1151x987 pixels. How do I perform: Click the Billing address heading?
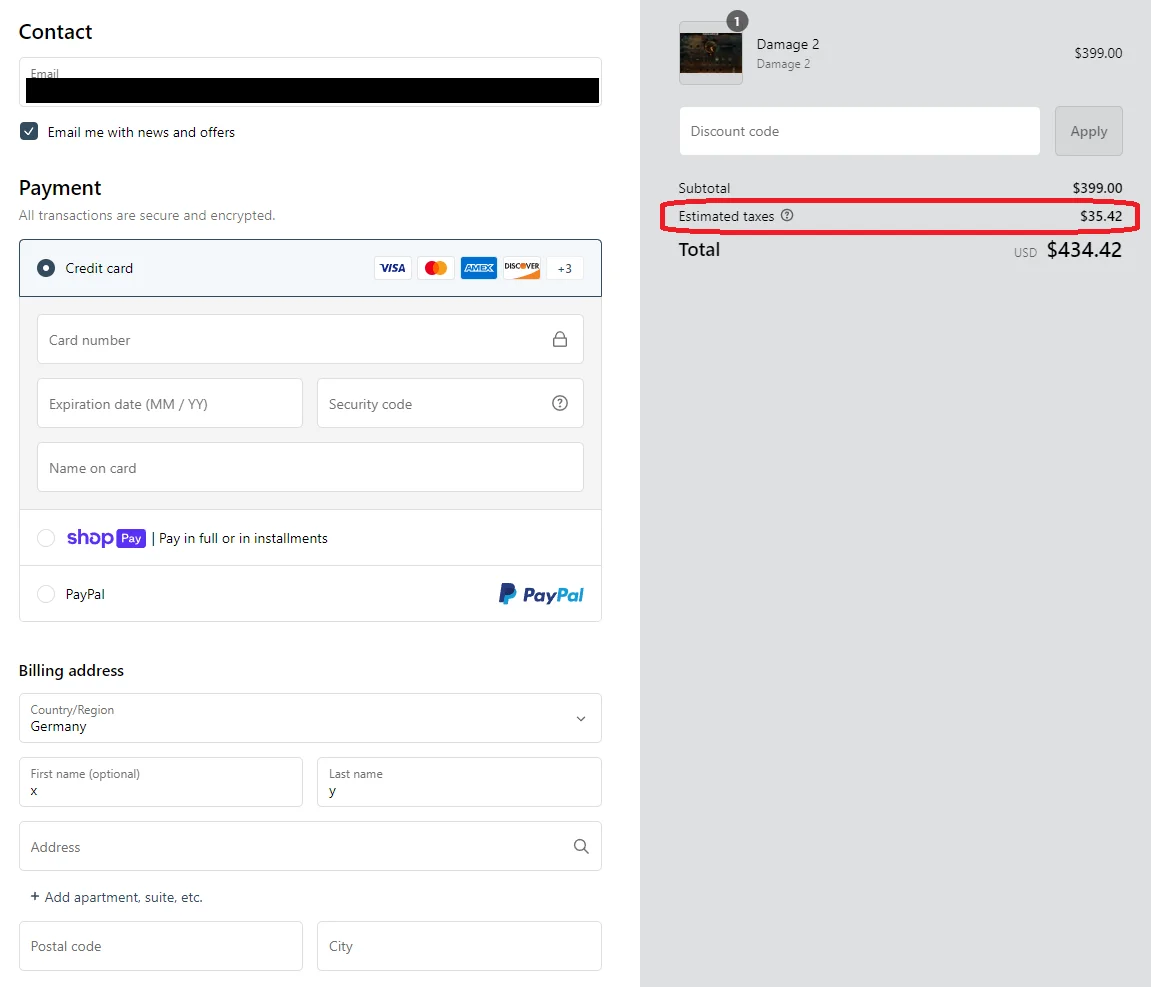71,671
